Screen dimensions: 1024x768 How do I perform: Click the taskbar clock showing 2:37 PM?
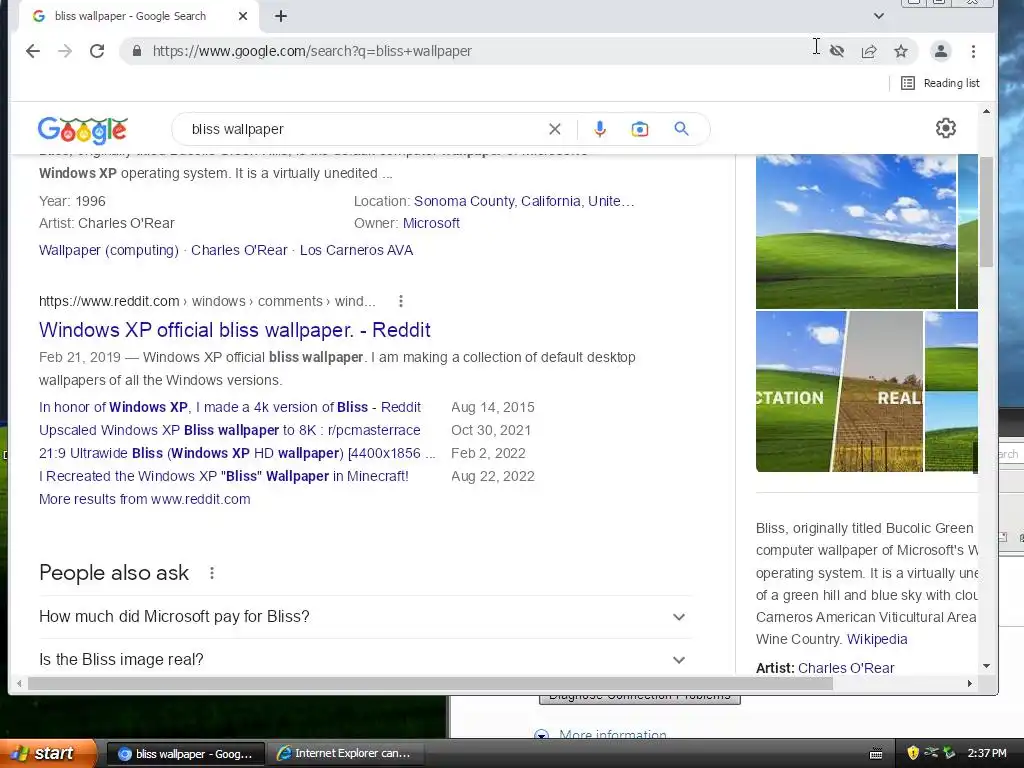click(987, 753)
